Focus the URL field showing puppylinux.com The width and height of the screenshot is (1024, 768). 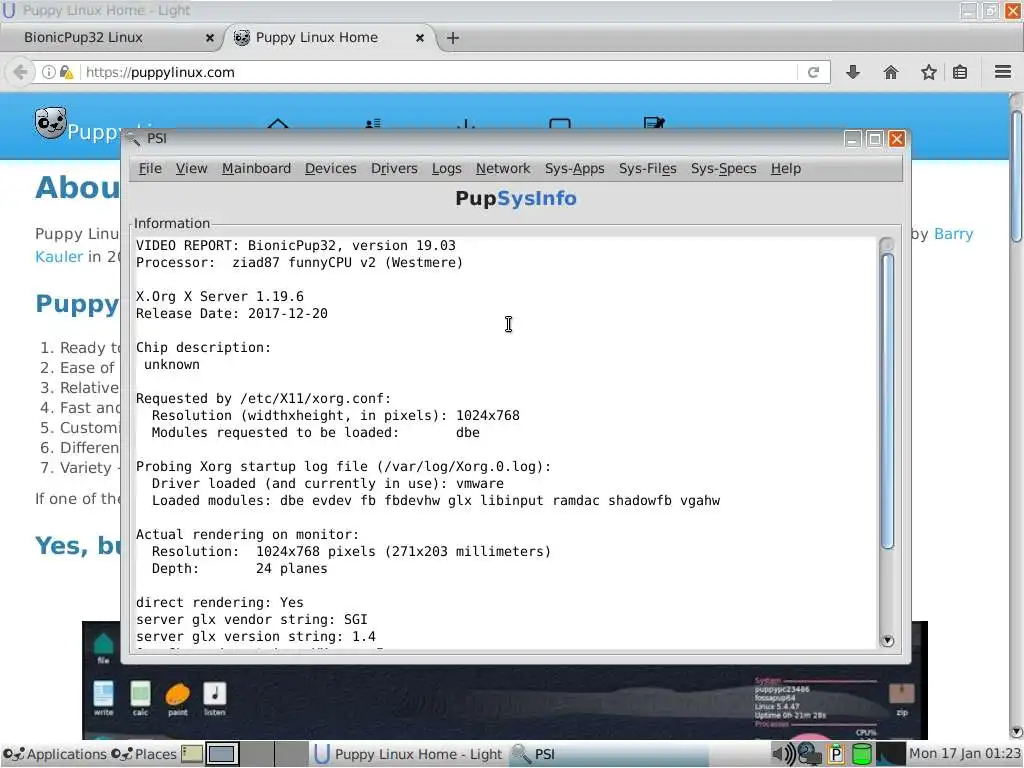click(x=438, y=72)
